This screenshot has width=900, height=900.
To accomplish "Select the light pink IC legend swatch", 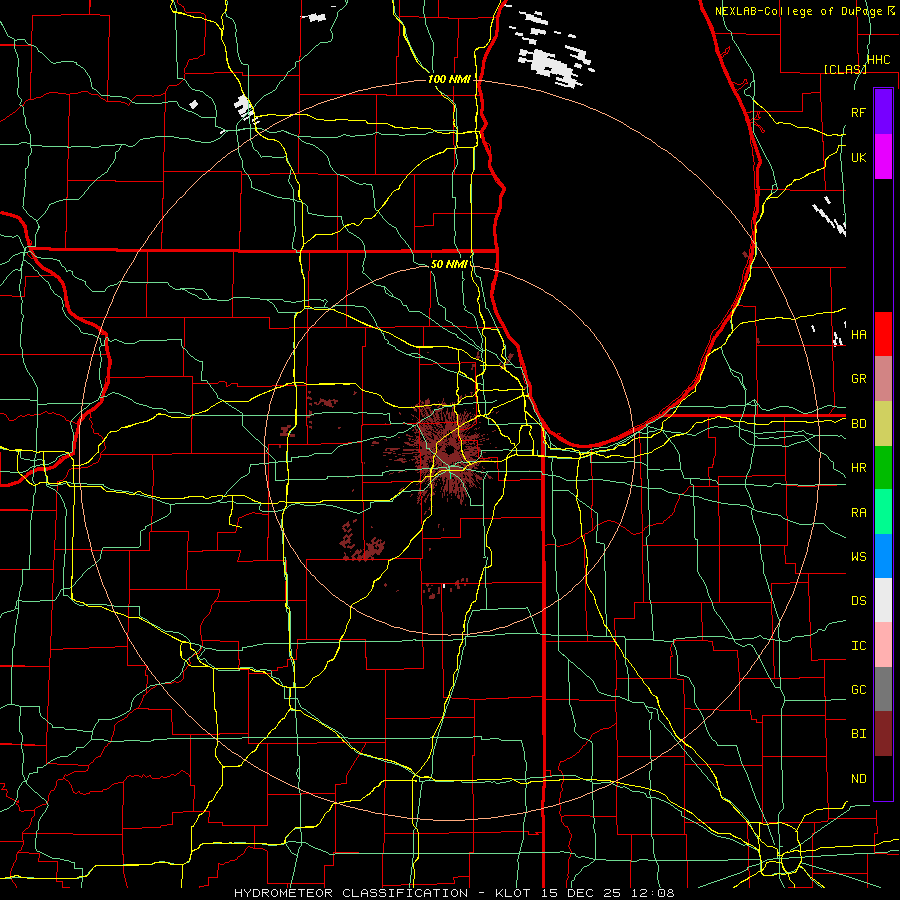I will click(883, 645).
